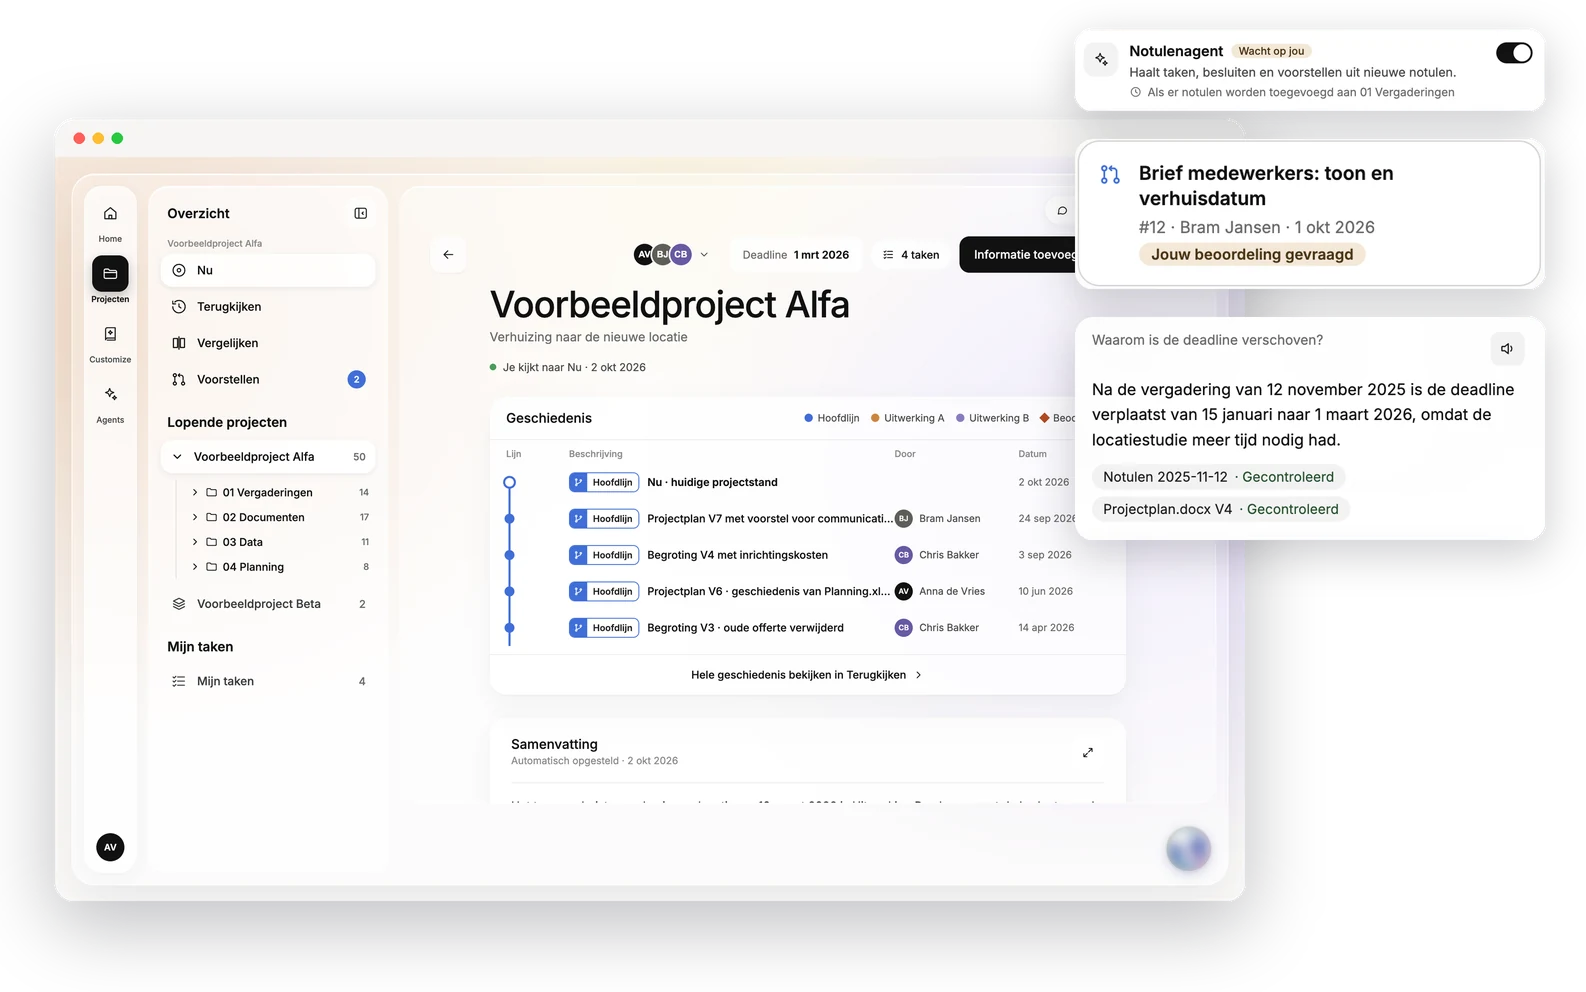This screenshot has height=992, width=1586.
Task: Expand the 04 Planning folder
Action: point(195,567)
